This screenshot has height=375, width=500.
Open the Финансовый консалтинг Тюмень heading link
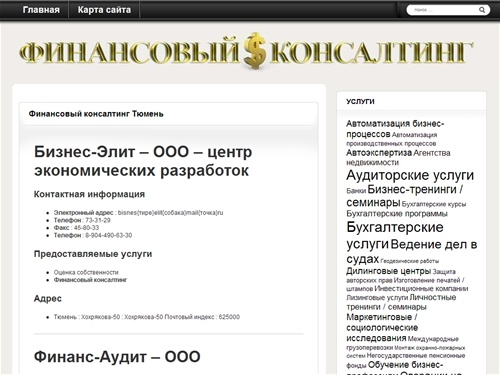pos(96,114)
